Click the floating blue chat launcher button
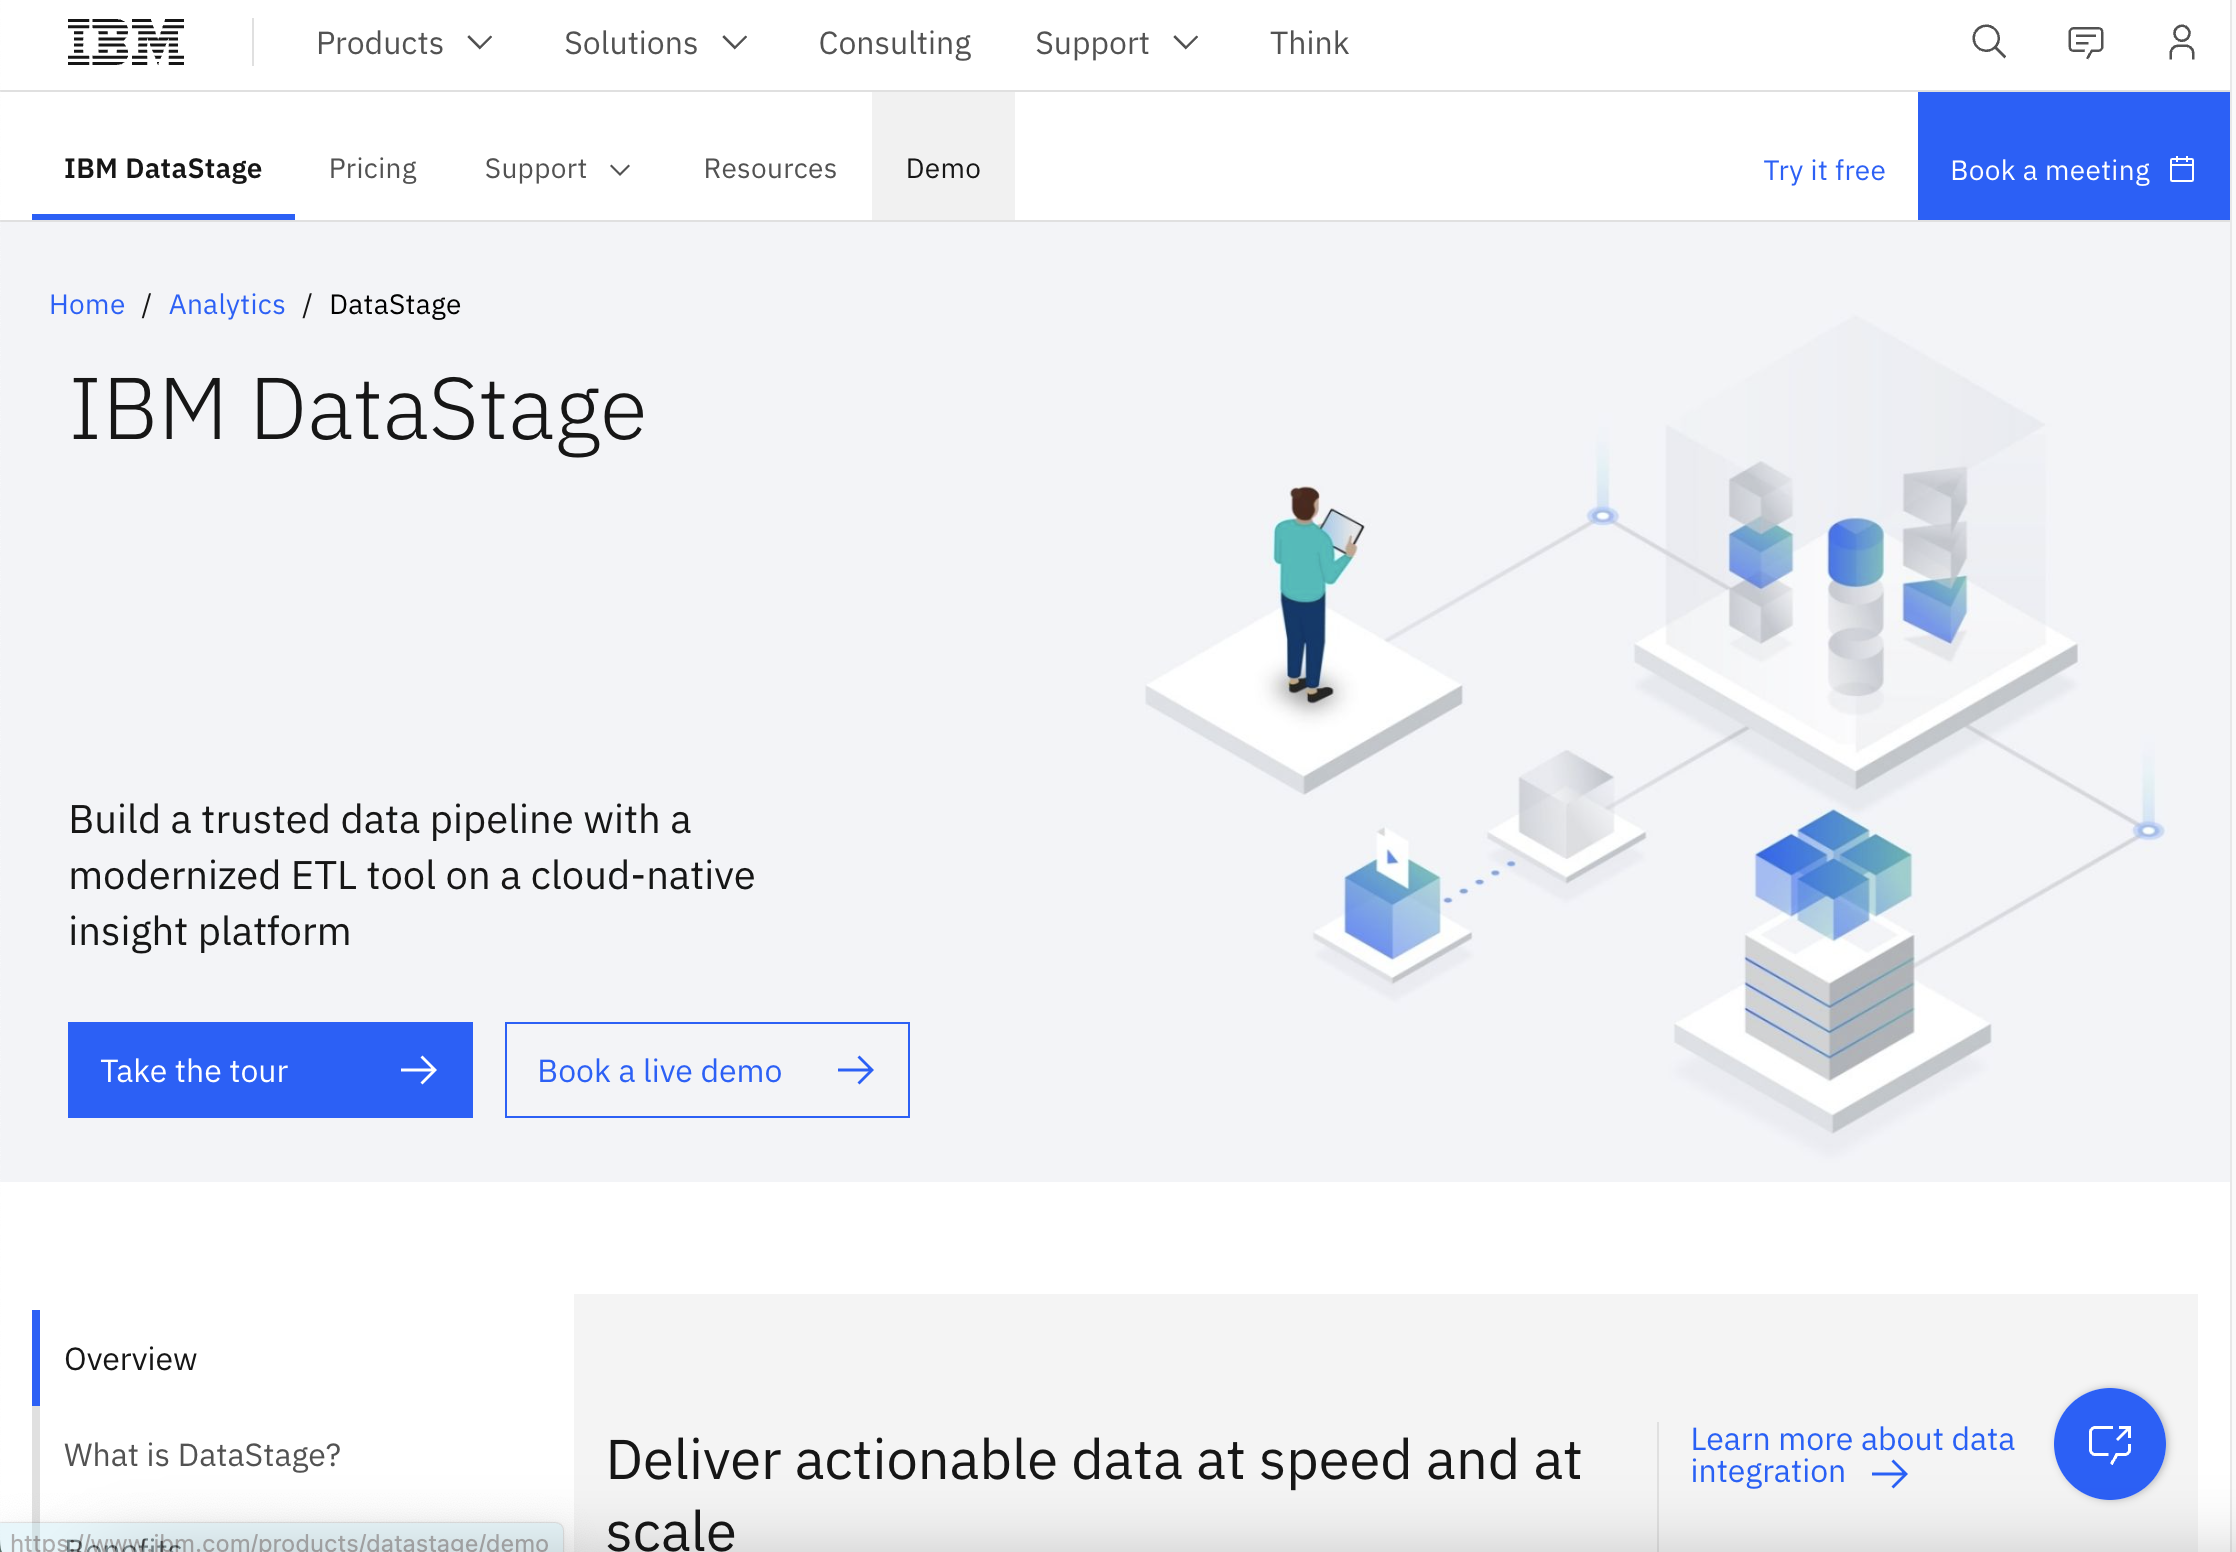Image resolution: width=2236 pixels, height=1552 pixels. click(x=2109, y=1443)
